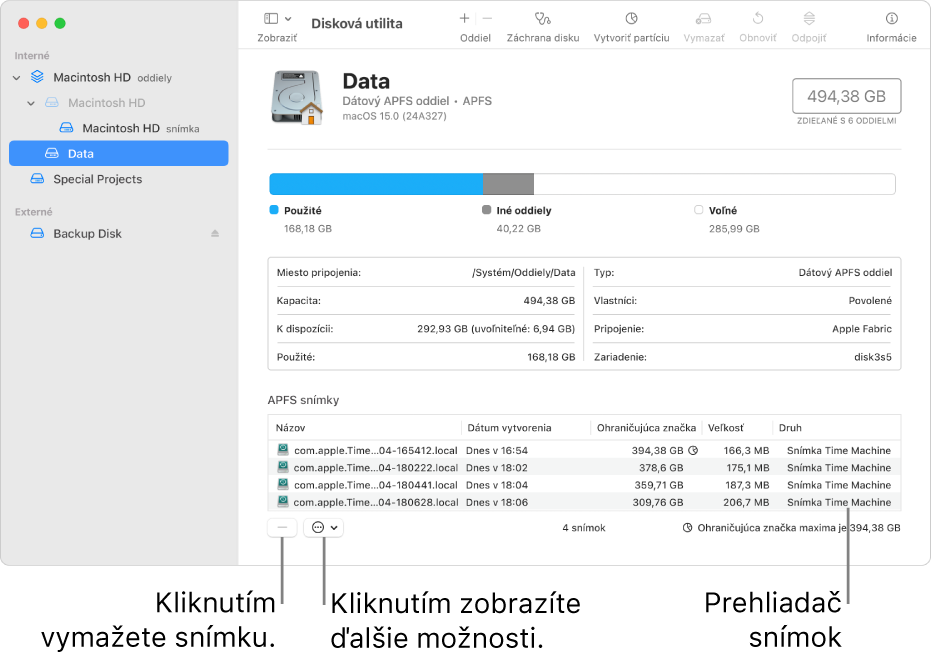Viewport: 931px width, 662px height.
Task: Open more options ellipsis menu below snapshots
Action: tap(324, 527)
